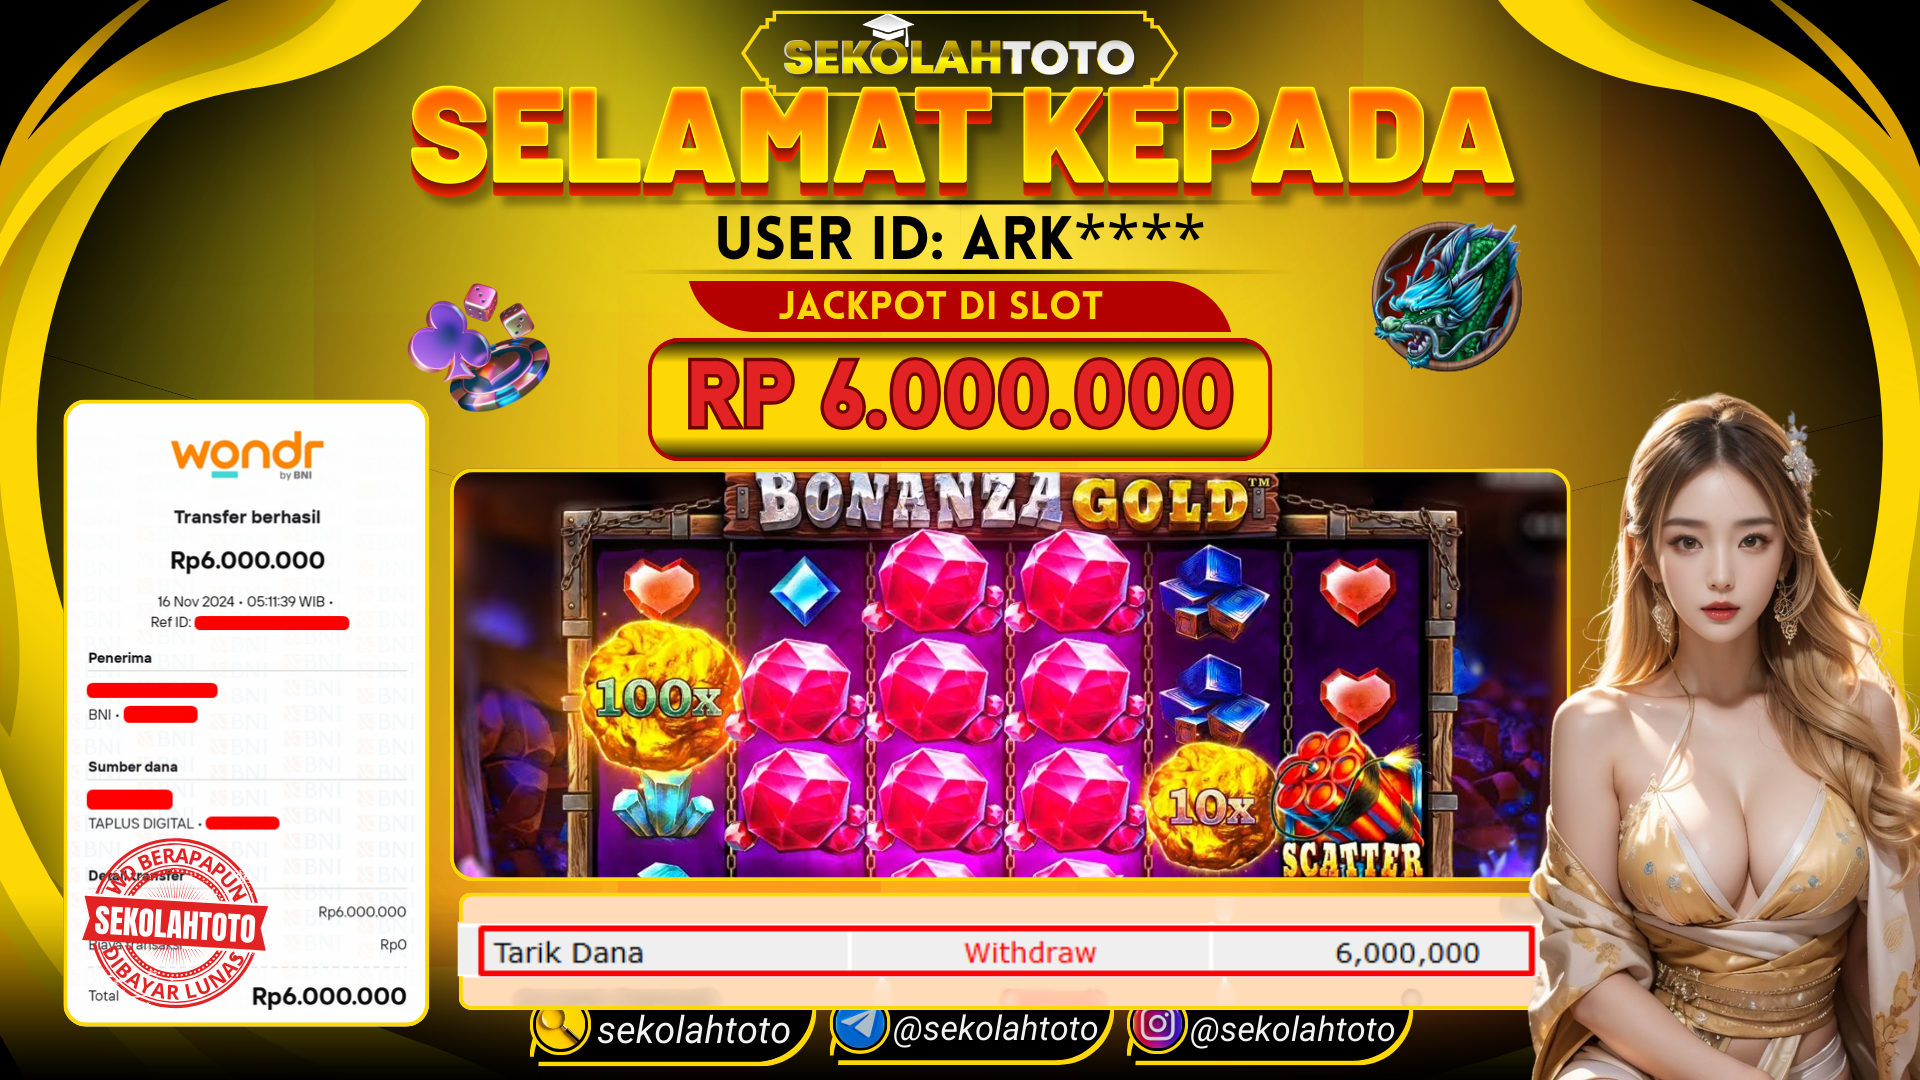Click the wondr by BNI logo
This screenshot has width=1920, height=1080.
247,456
